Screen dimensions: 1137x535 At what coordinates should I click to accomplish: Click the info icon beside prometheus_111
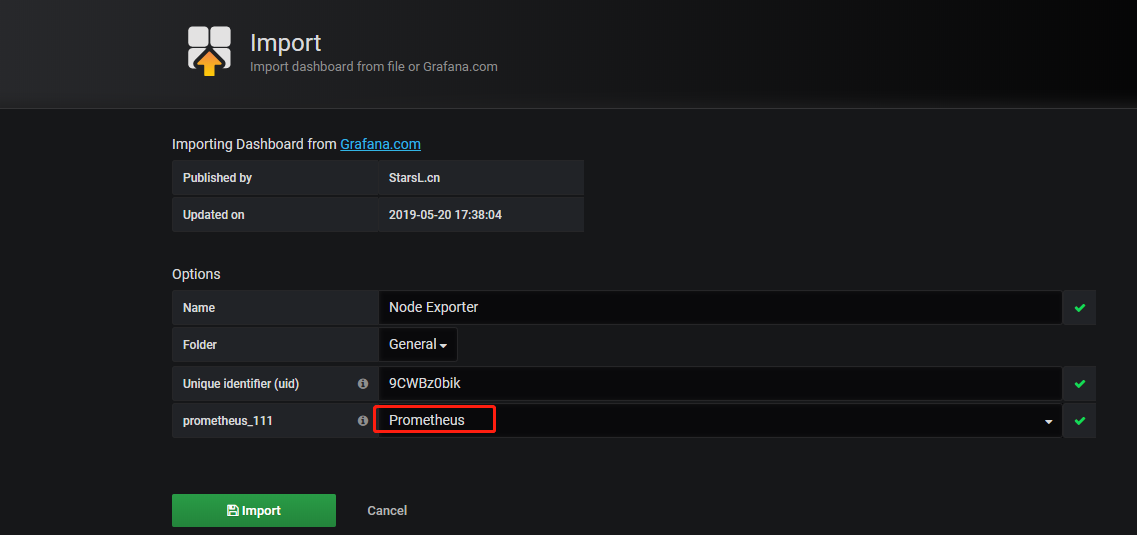(363, 420)
